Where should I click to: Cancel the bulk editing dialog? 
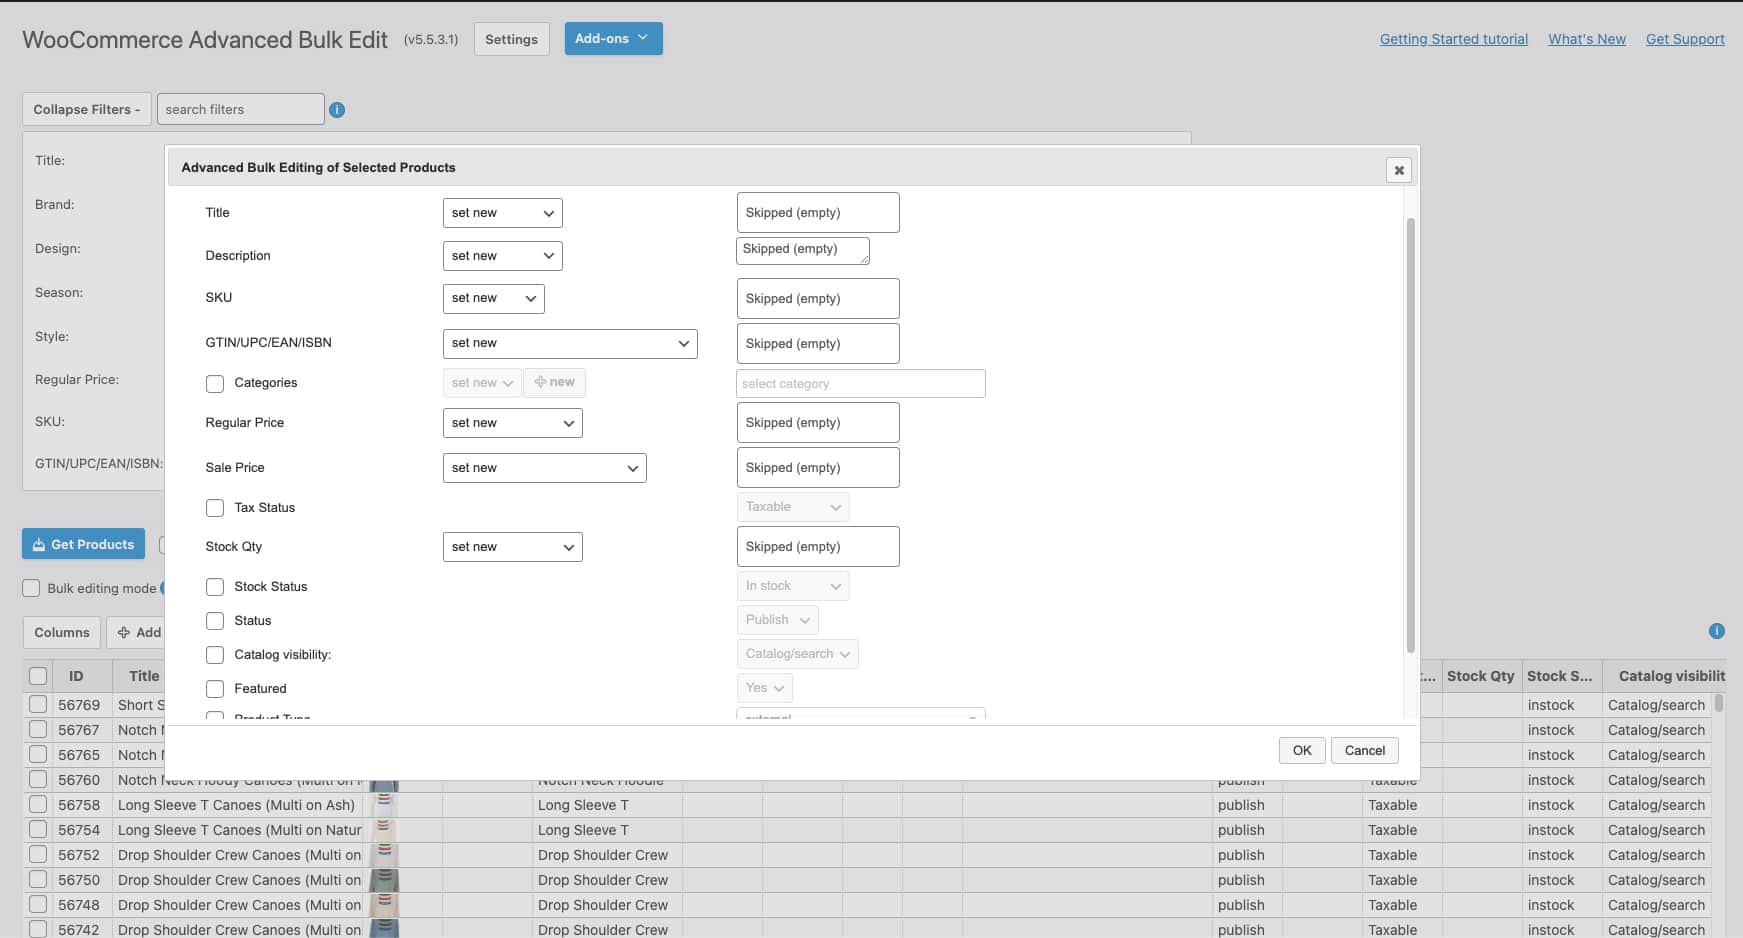(x=1364, y=750)
